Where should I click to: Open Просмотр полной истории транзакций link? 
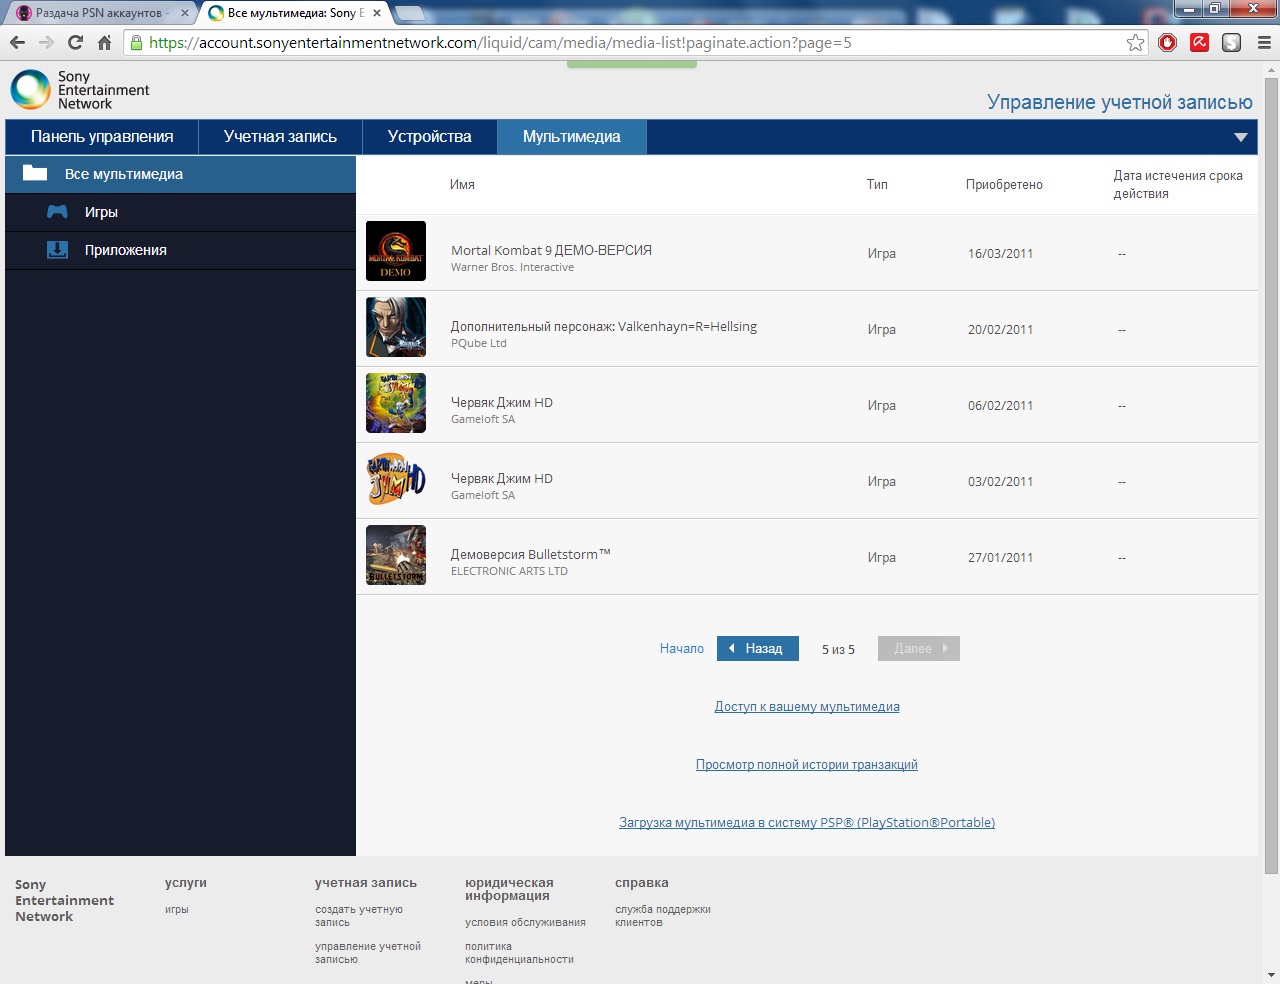tap(807, 765)
